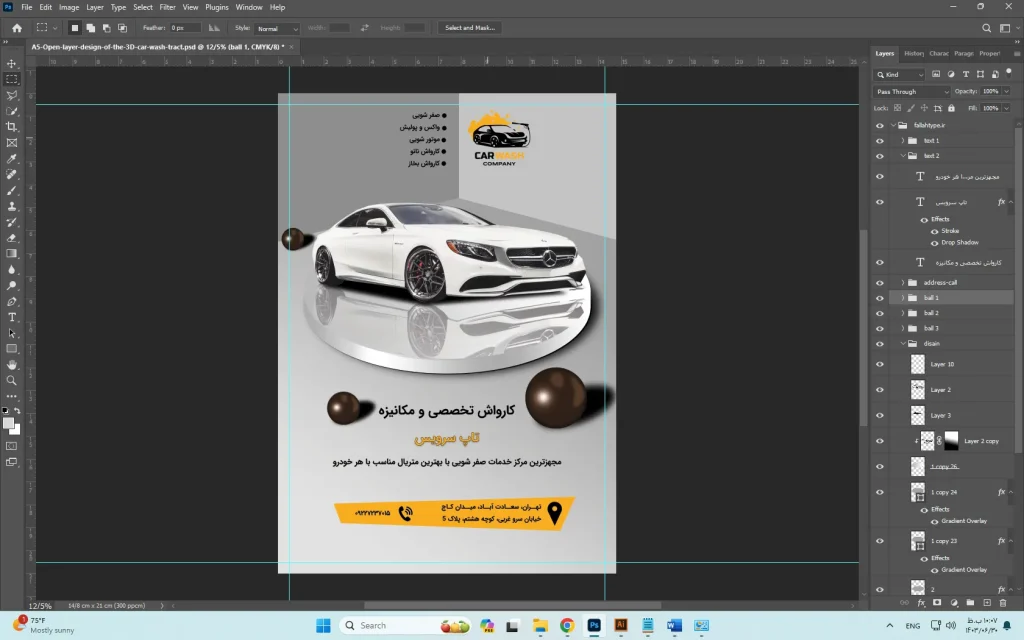
Task: Click the Layer 3 thumbnail
Action: tap(918, 415)
